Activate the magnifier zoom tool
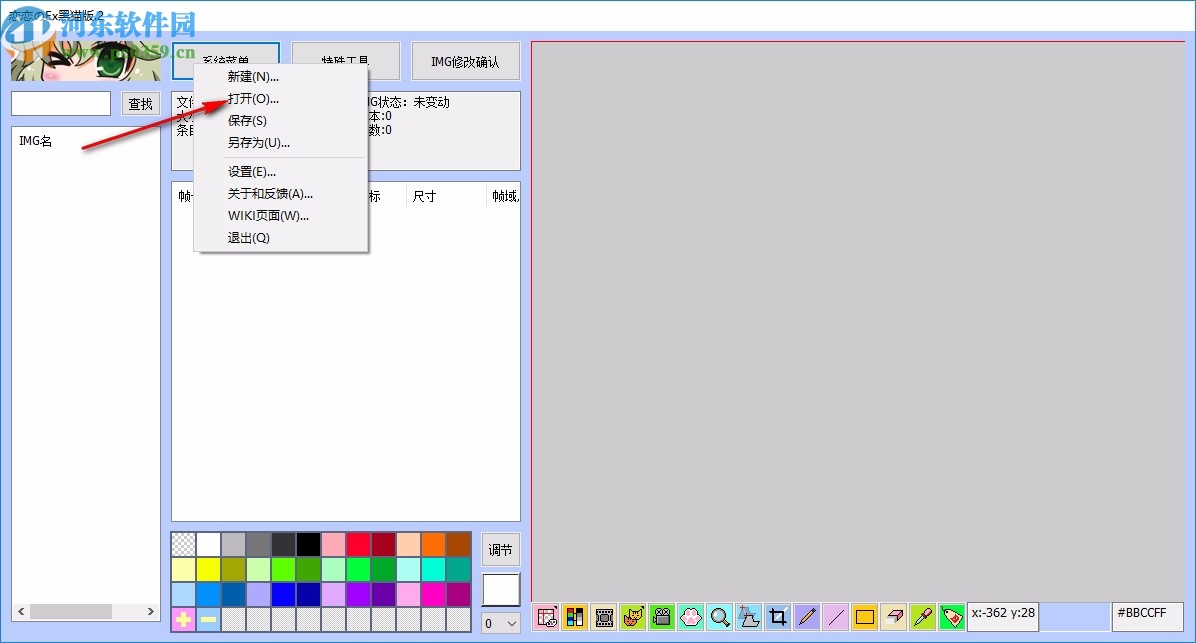1196x643 pixels. click(720, 617)
